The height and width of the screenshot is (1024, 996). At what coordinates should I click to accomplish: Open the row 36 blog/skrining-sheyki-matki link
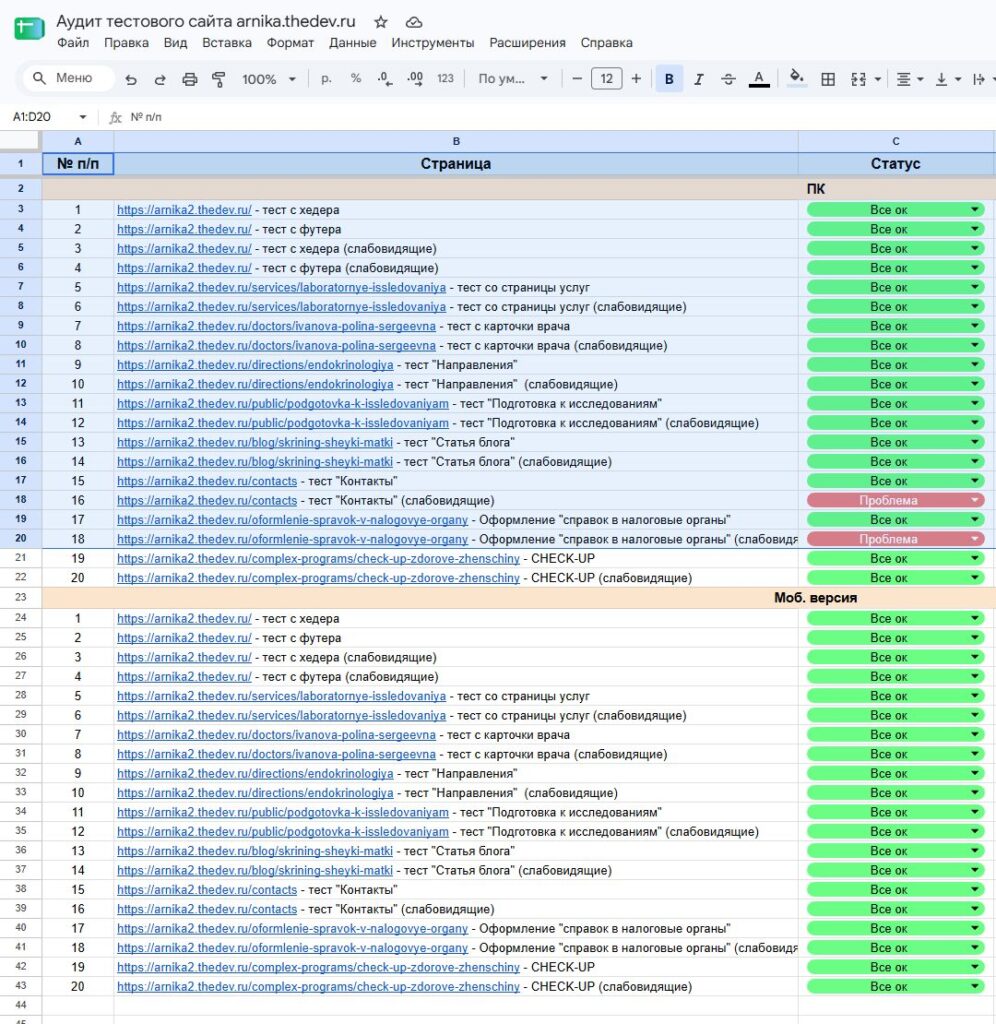pyautogui.click(x=255, y=851)
